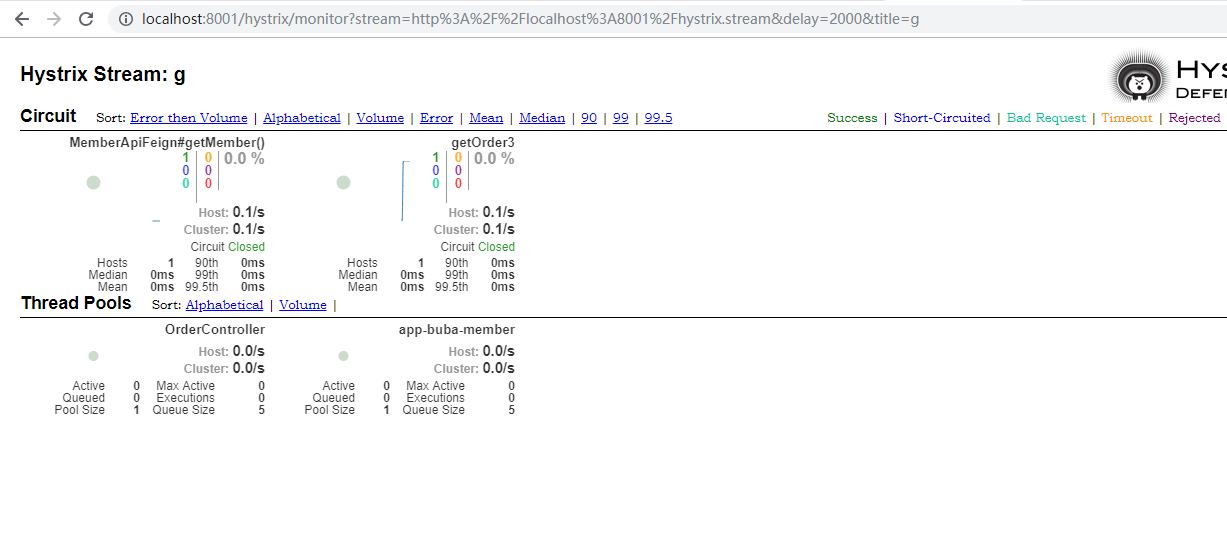Click the OrderController thread pool title
Image resolution: width=1227 pixels, height=542 pixels.
click(215, 330)
